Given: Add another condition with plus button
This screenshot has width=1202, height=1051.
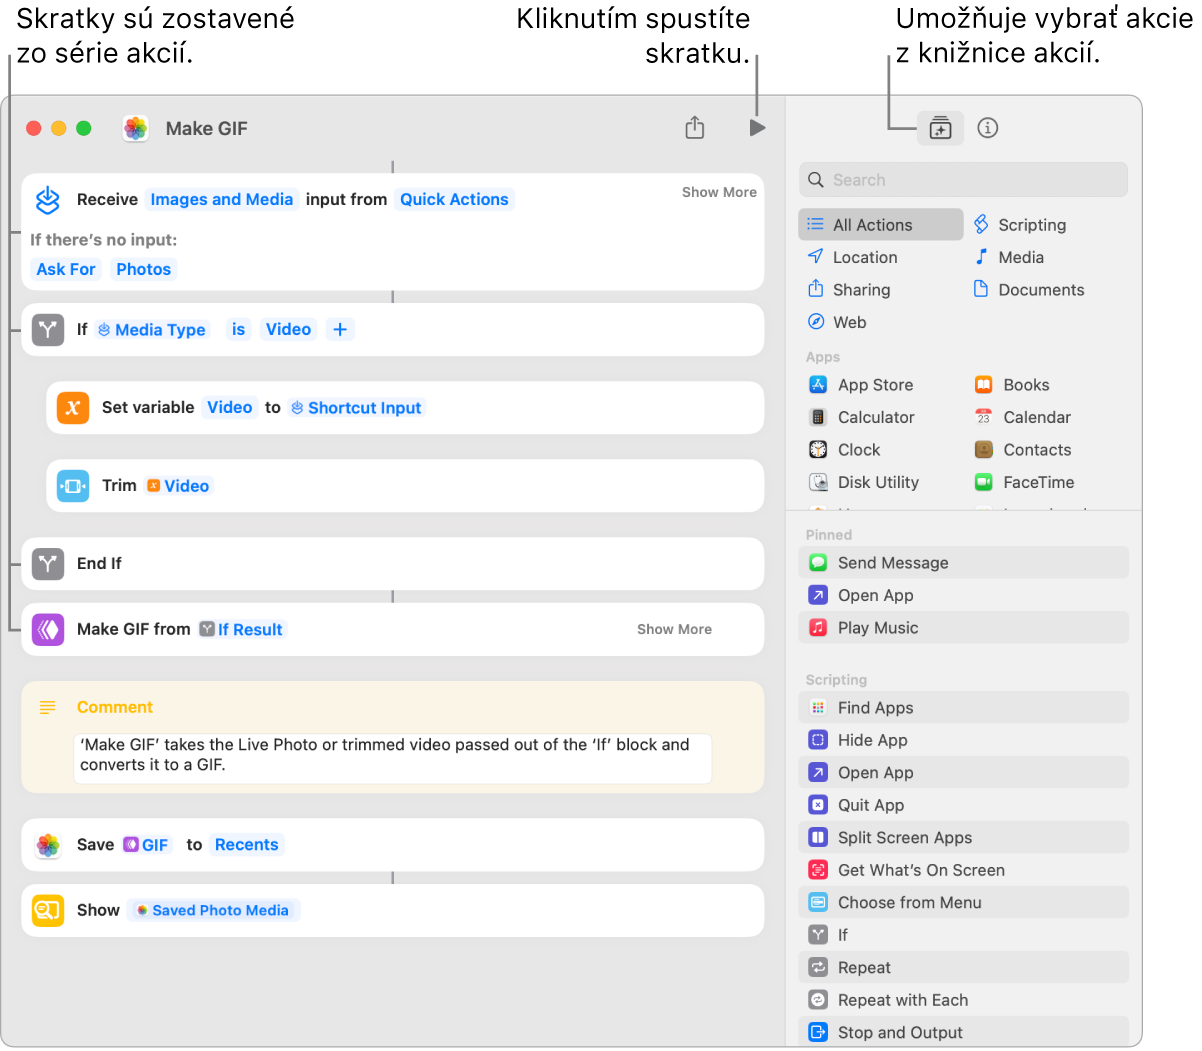Looking at the screenshot, I should (x=340, y=329).
